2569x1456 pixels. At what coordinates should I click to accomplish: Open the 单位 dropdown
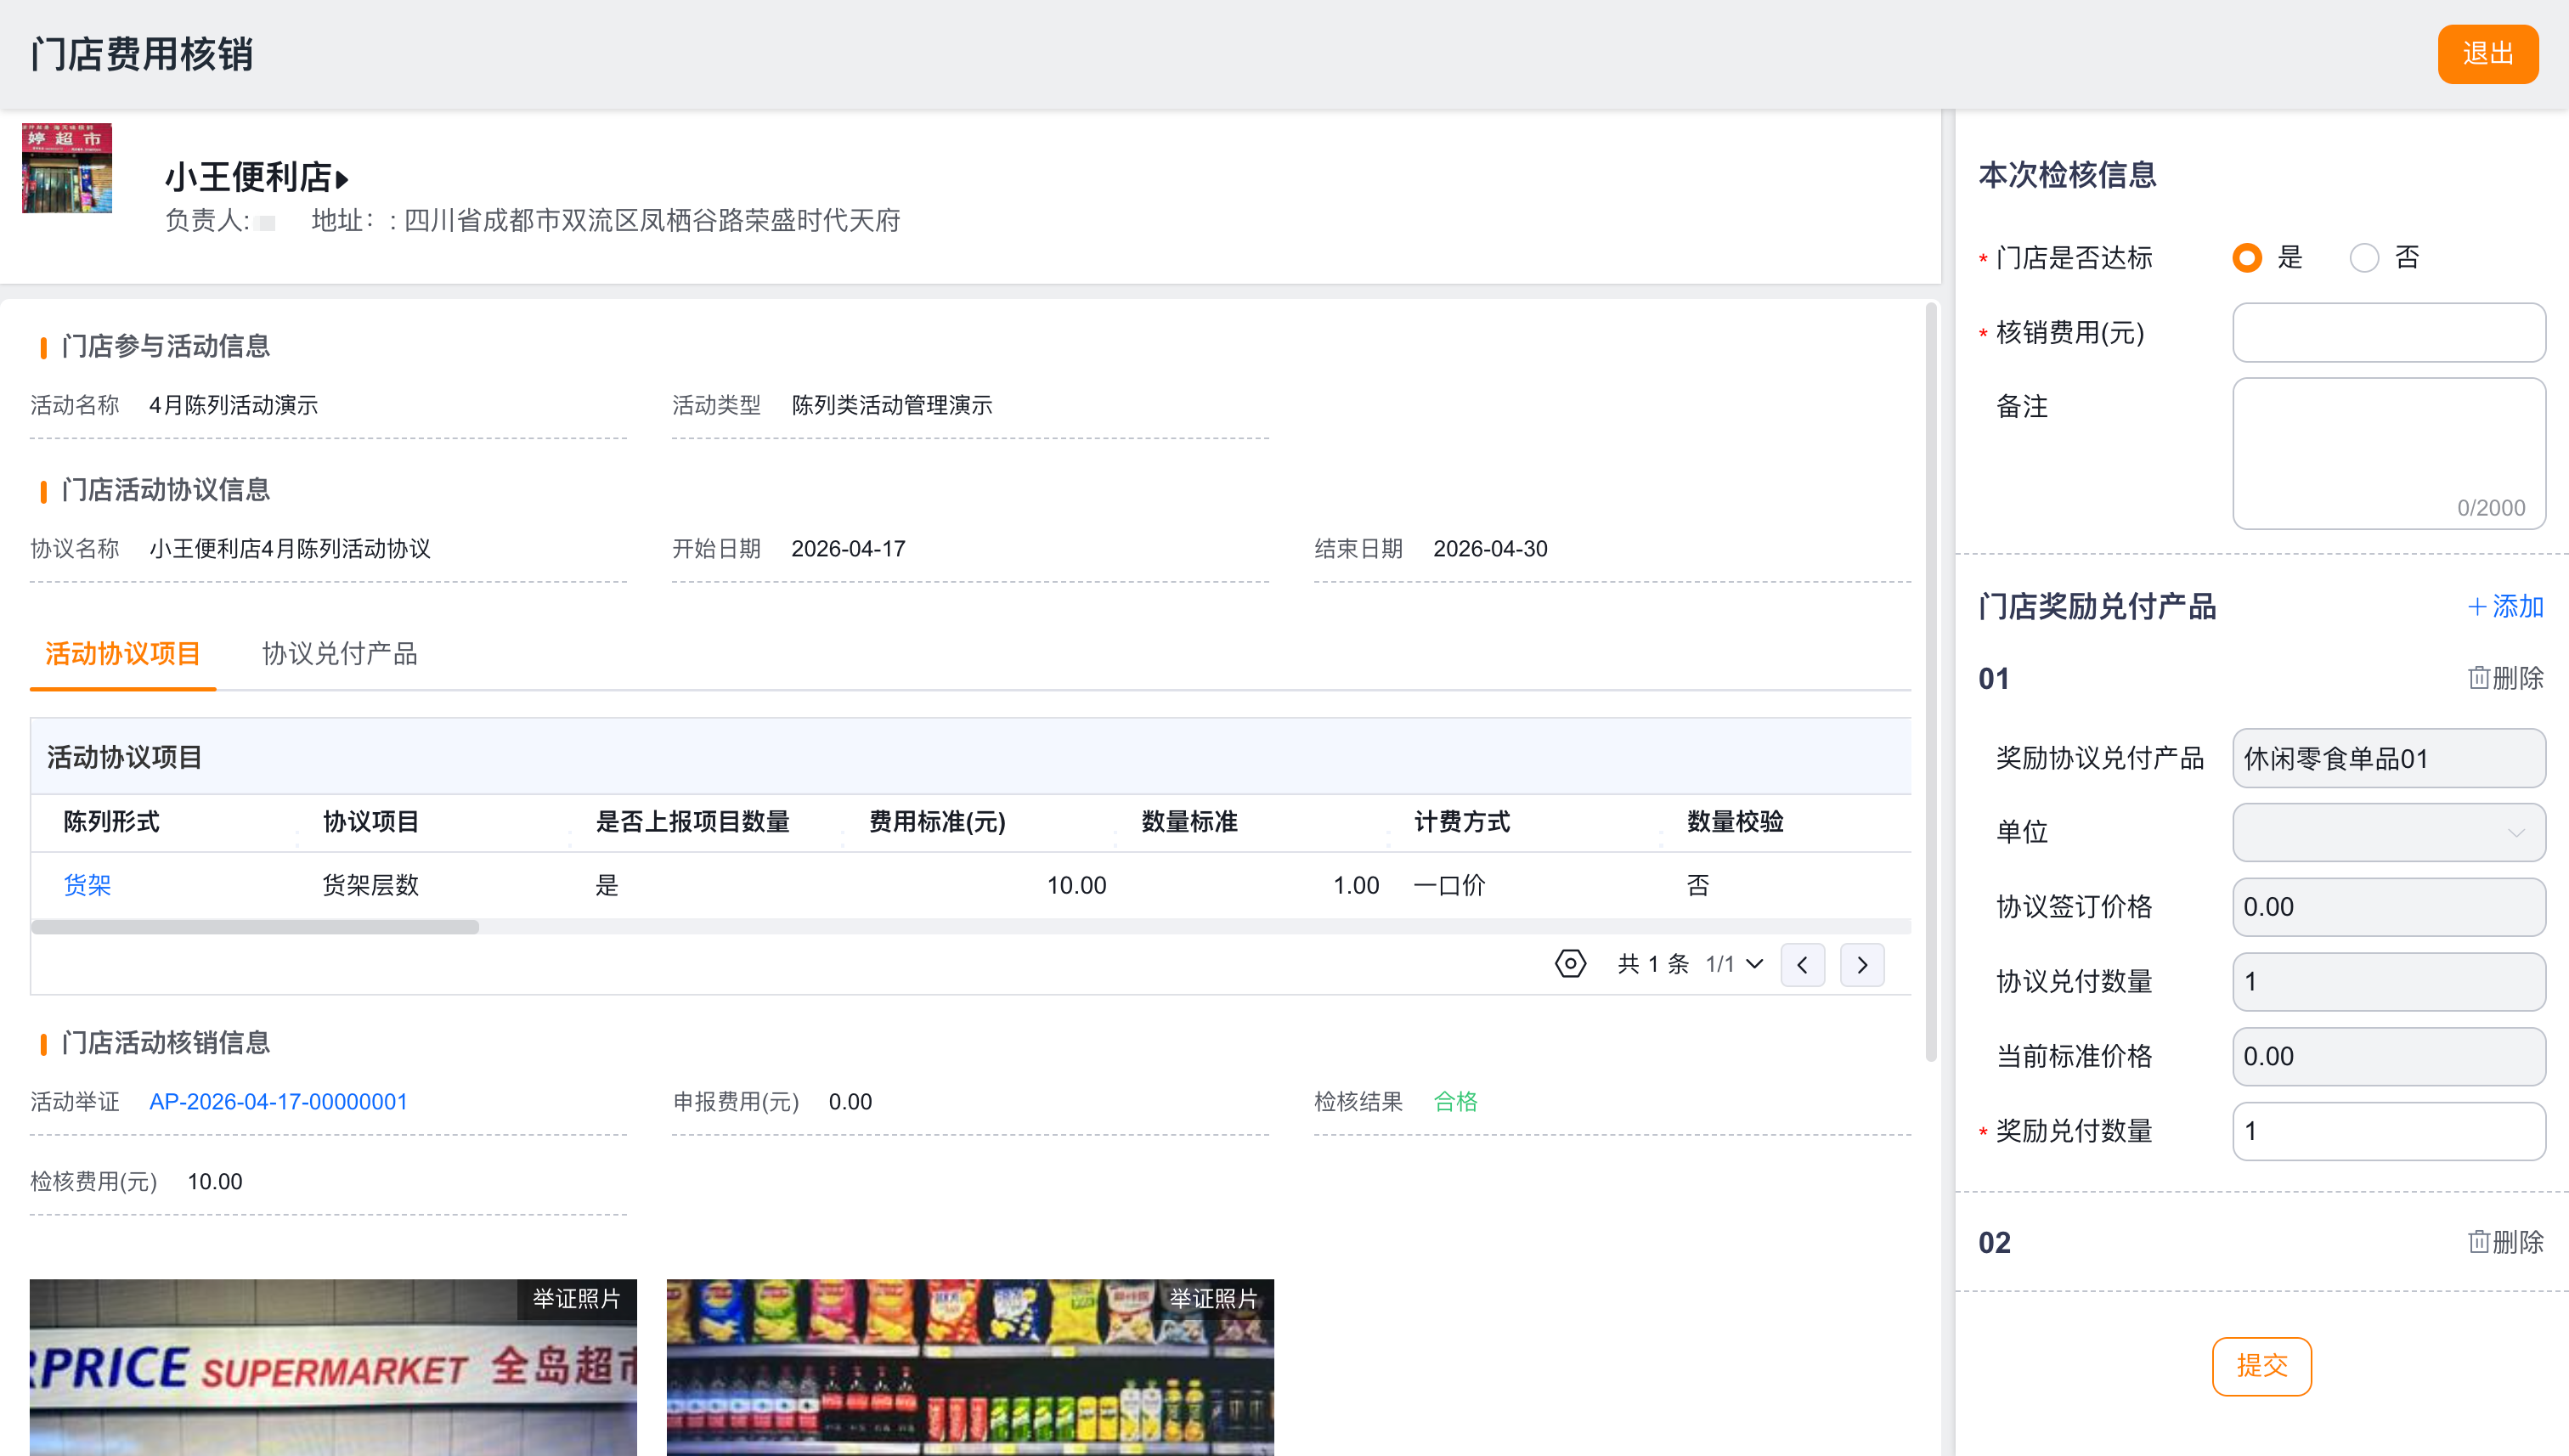(2388, 832)
